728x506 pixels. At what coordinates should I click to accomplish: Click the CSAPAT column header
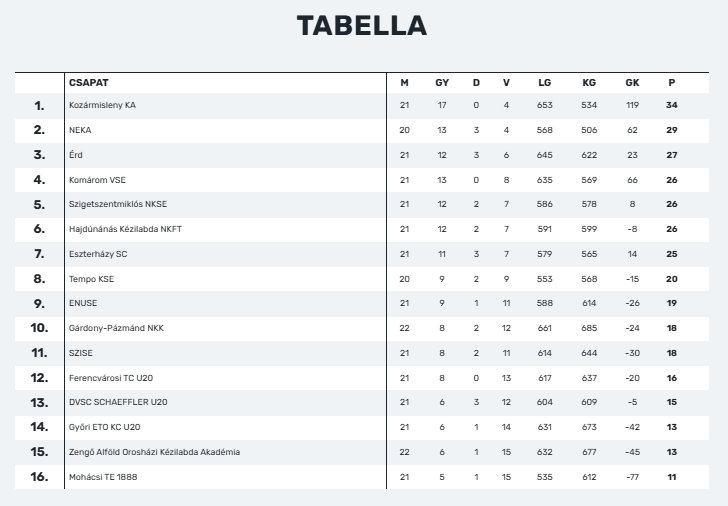[89, 83]
